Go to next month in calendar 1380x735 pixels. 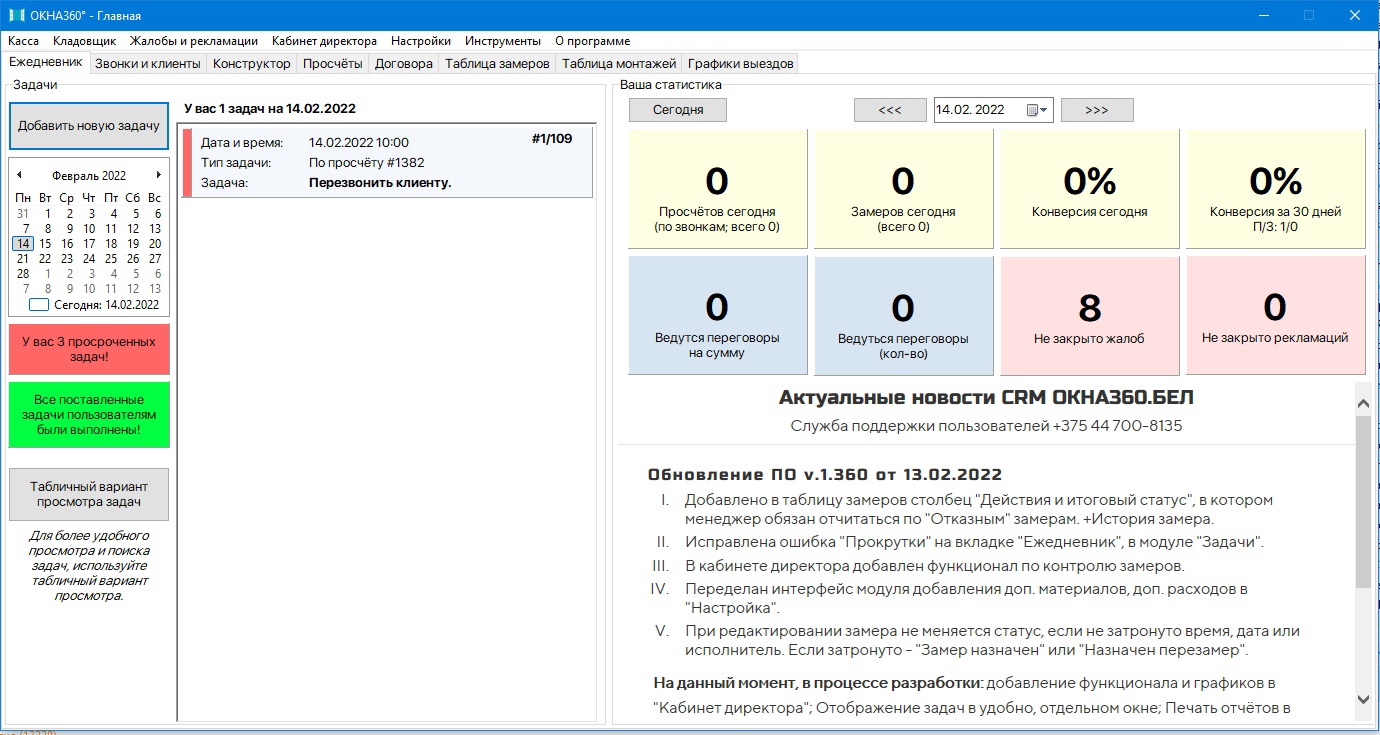158,175
